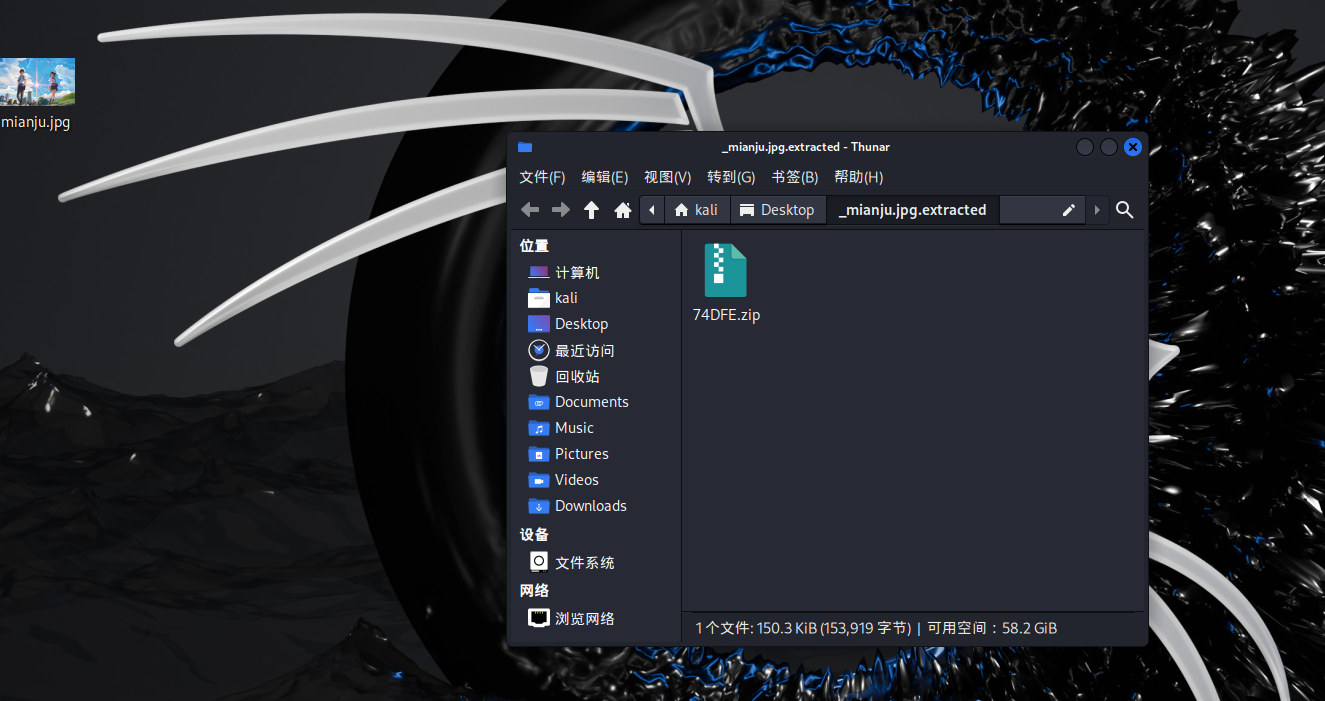Click the 浏览网络 network icon
Screen dimensions: 1325x701
539,618
